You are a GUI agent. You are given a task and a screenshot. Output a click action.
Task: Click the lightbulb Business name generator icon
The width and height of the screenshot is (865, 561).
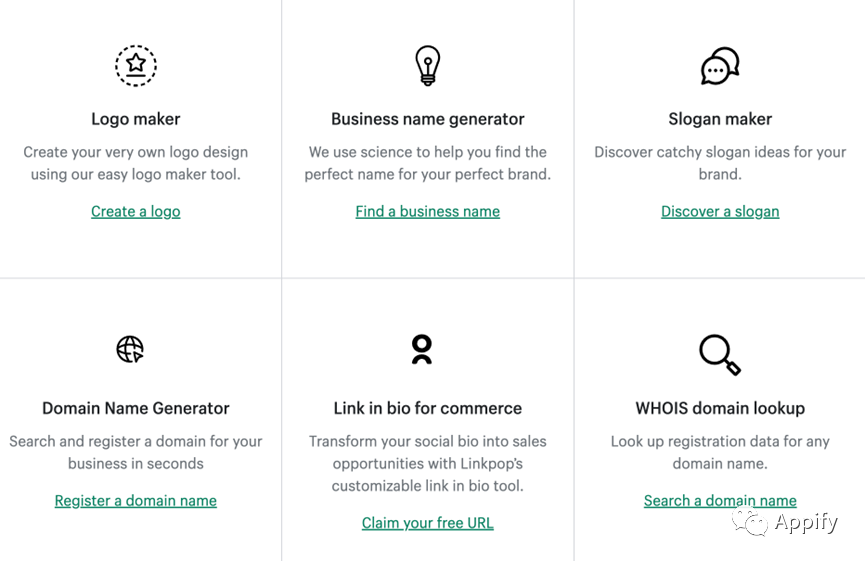pyautogui.click(x=428, y=66)
